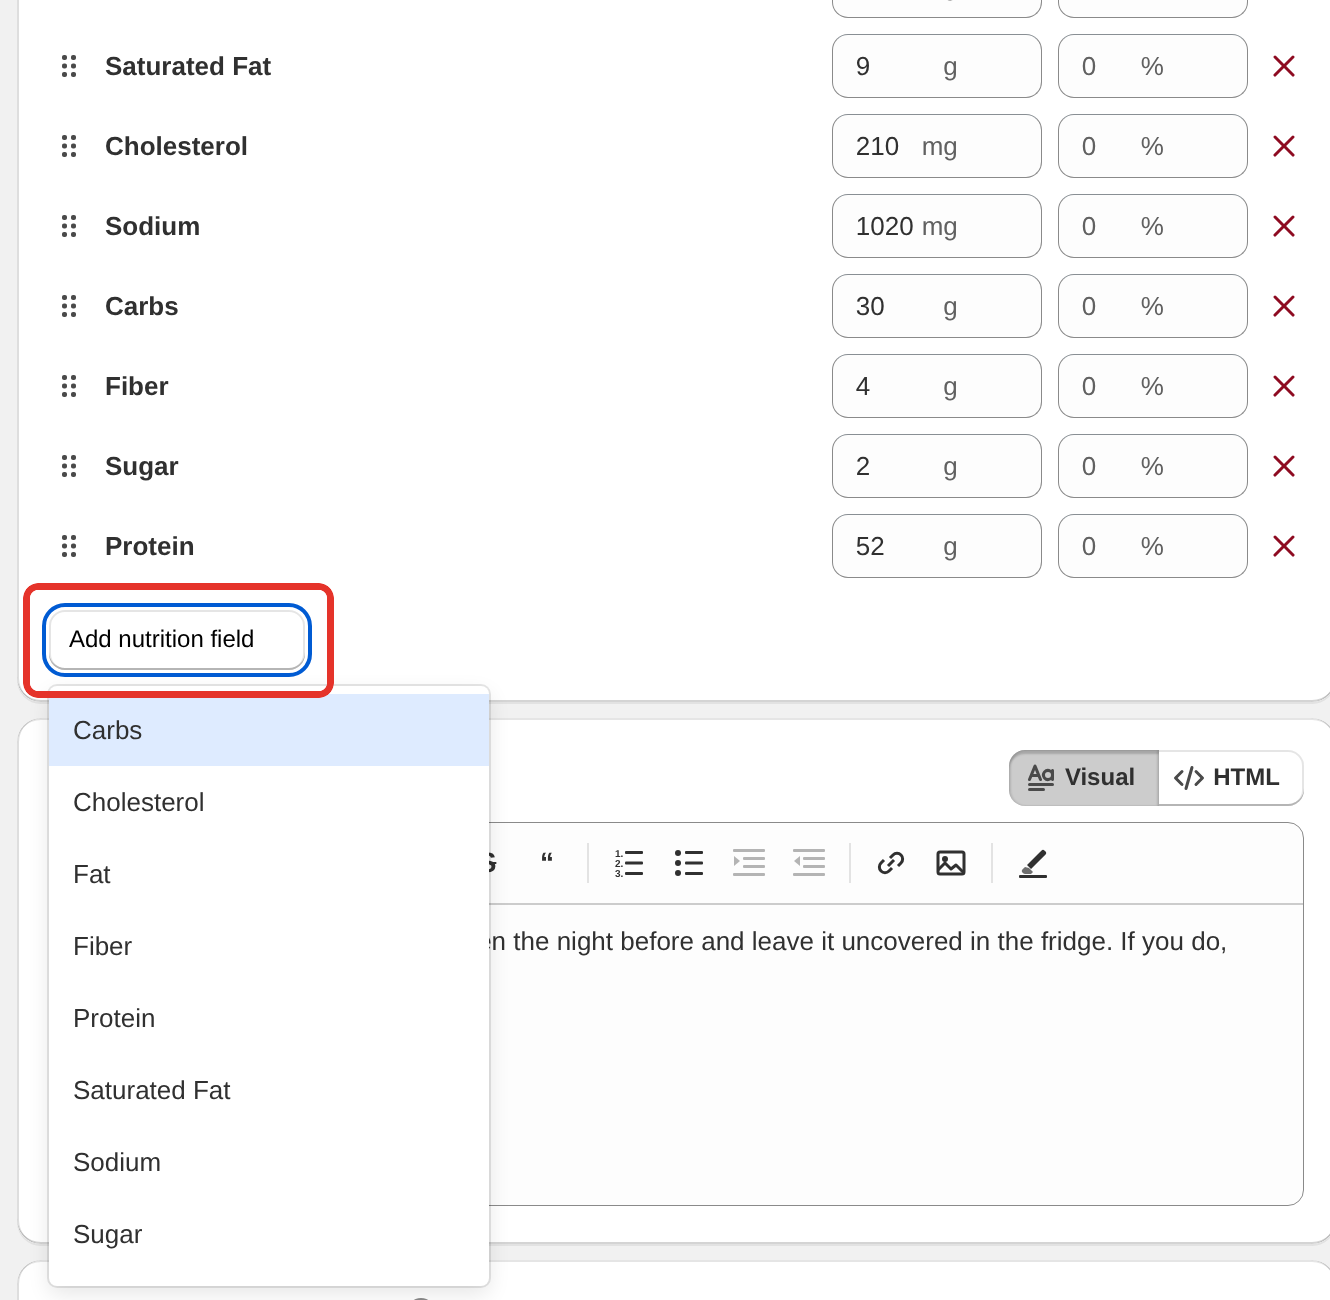Delete the Carbs nutrition row

(x=1284, y=306)
